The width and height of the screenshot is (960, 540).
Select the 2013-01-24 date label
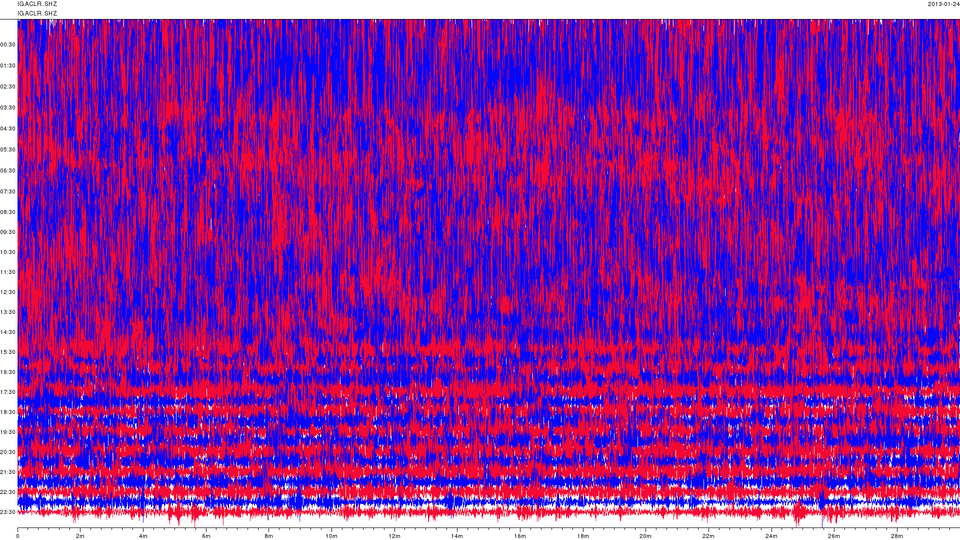pyautogui.click(x=943, y=4)
